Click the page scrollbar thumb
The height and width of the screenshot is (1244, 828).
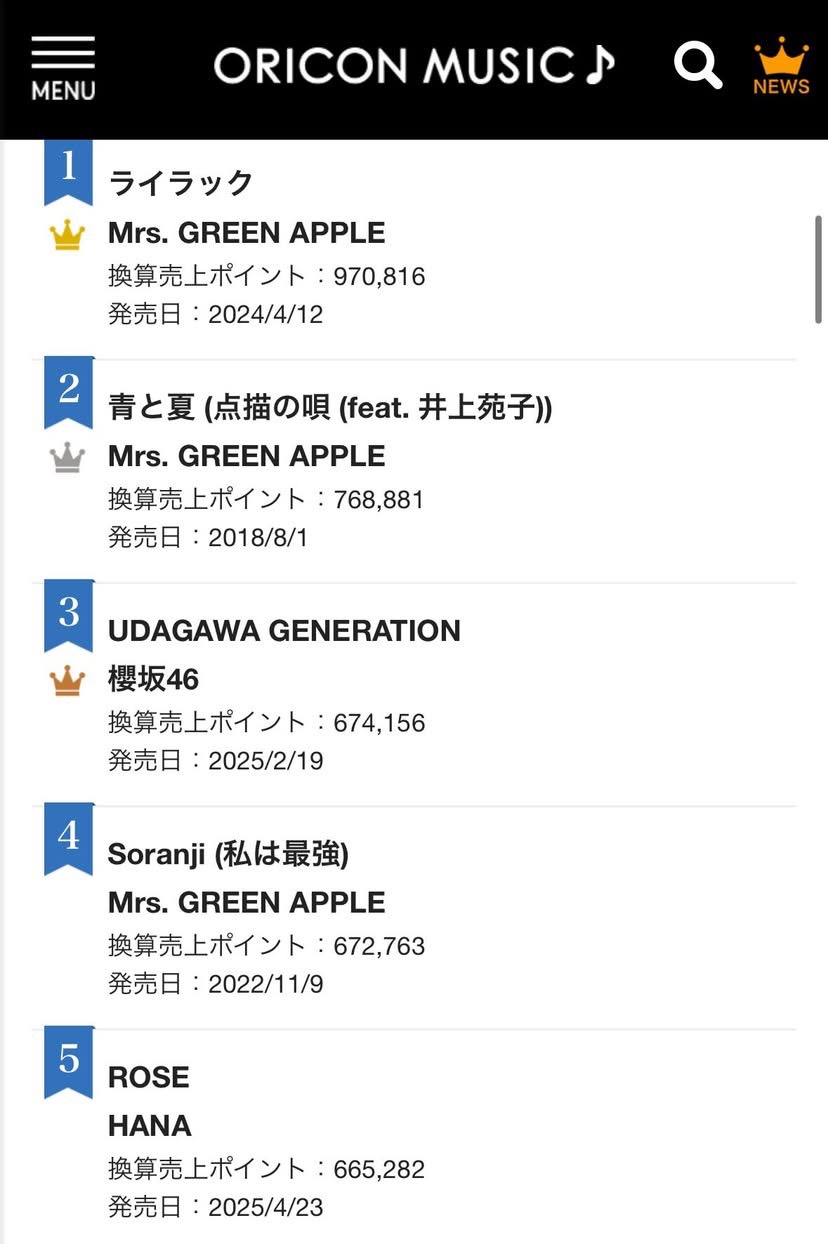pyautogui.click(x=819, y=269)
